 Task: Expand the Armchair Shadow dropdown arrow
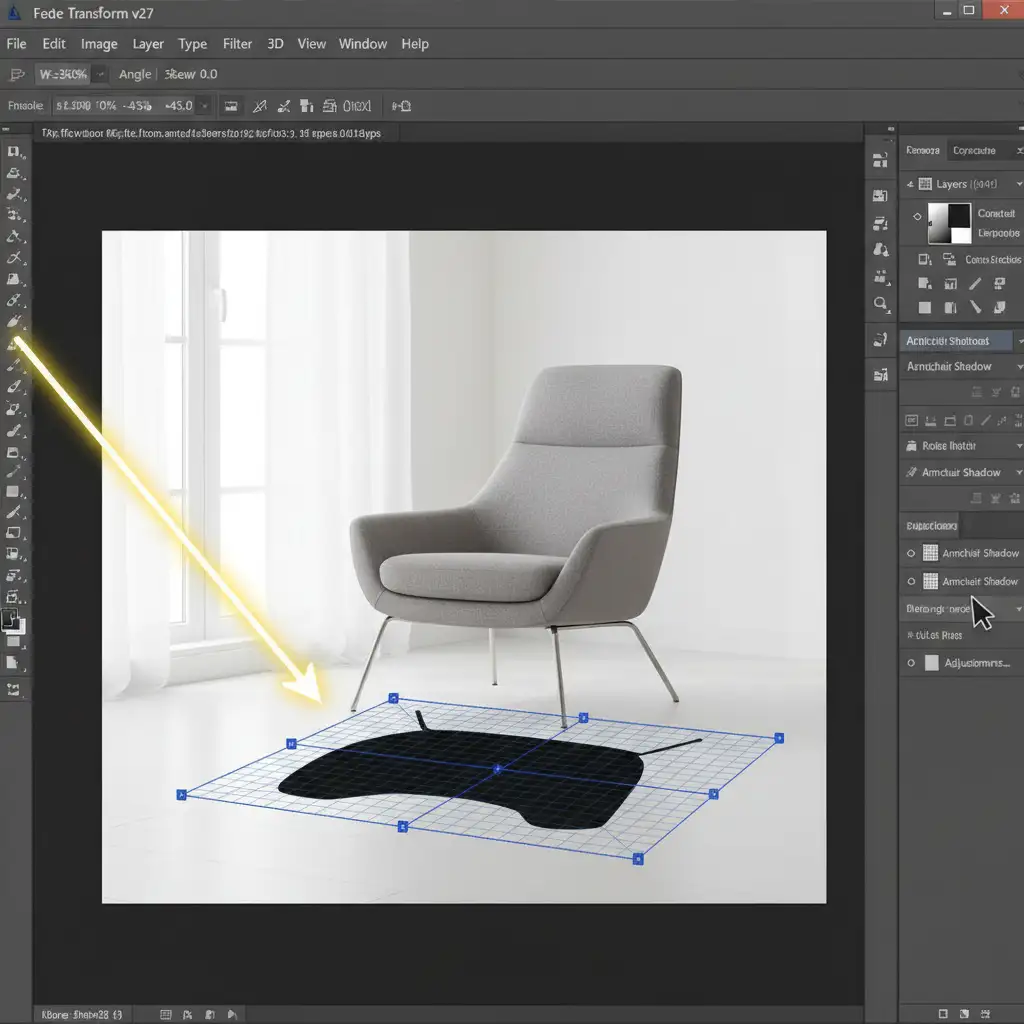(x=1018, y=367)
